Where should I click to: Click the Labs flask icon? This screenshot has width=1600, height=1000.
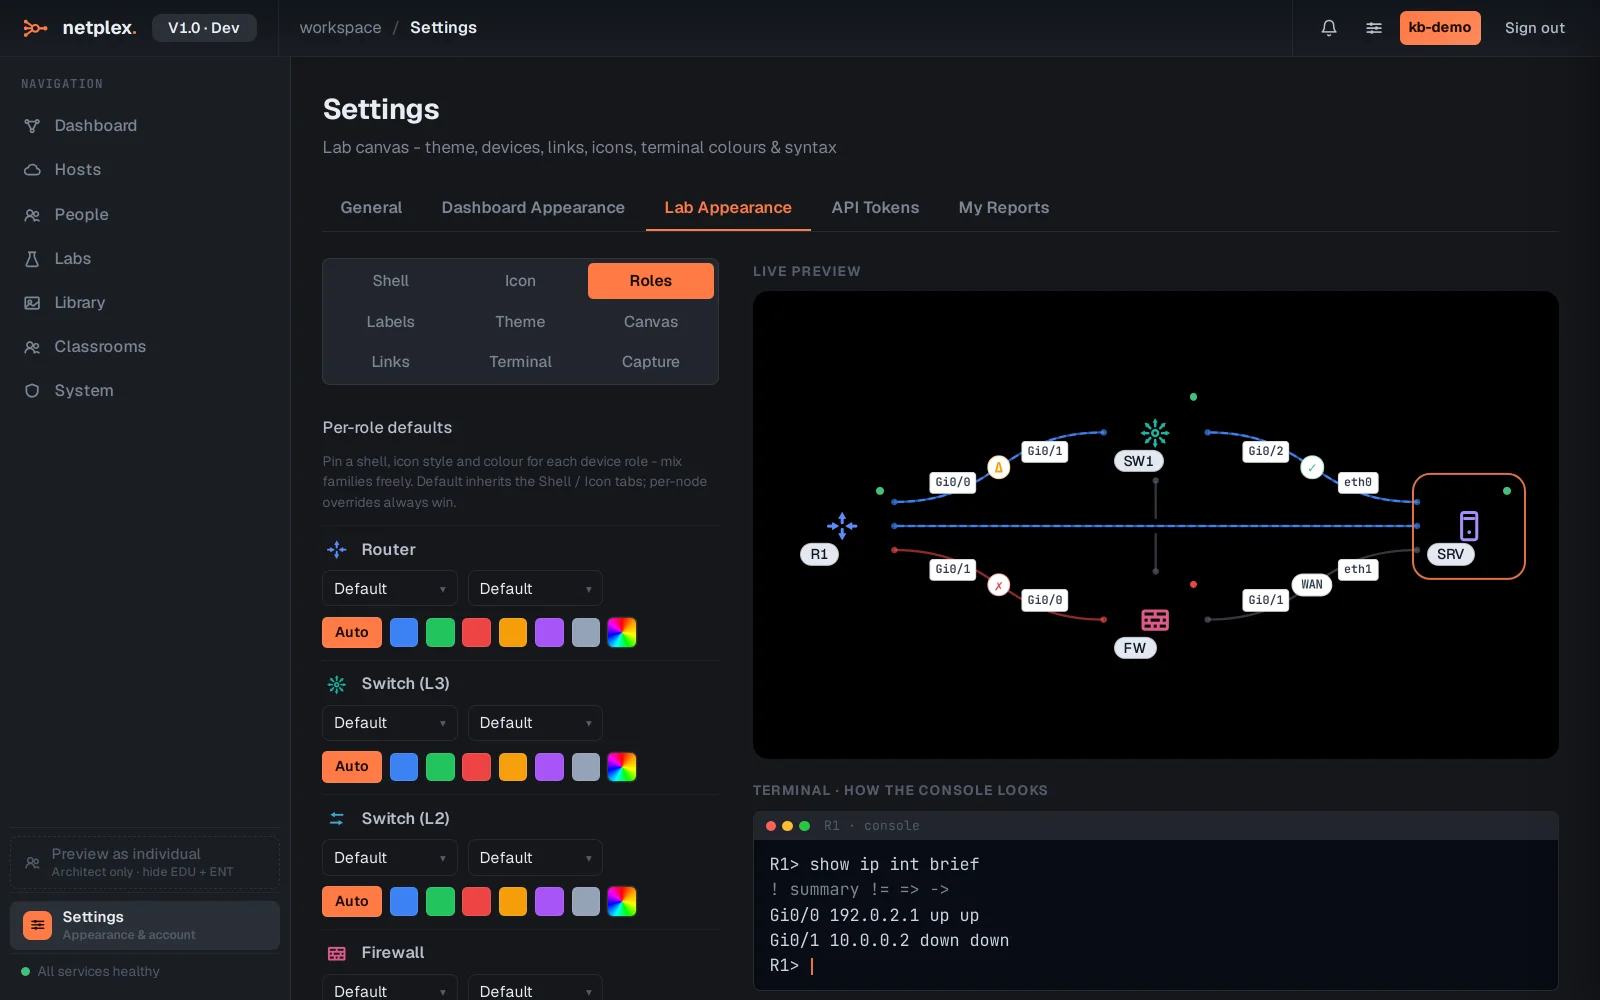click(x=32, y=259)
